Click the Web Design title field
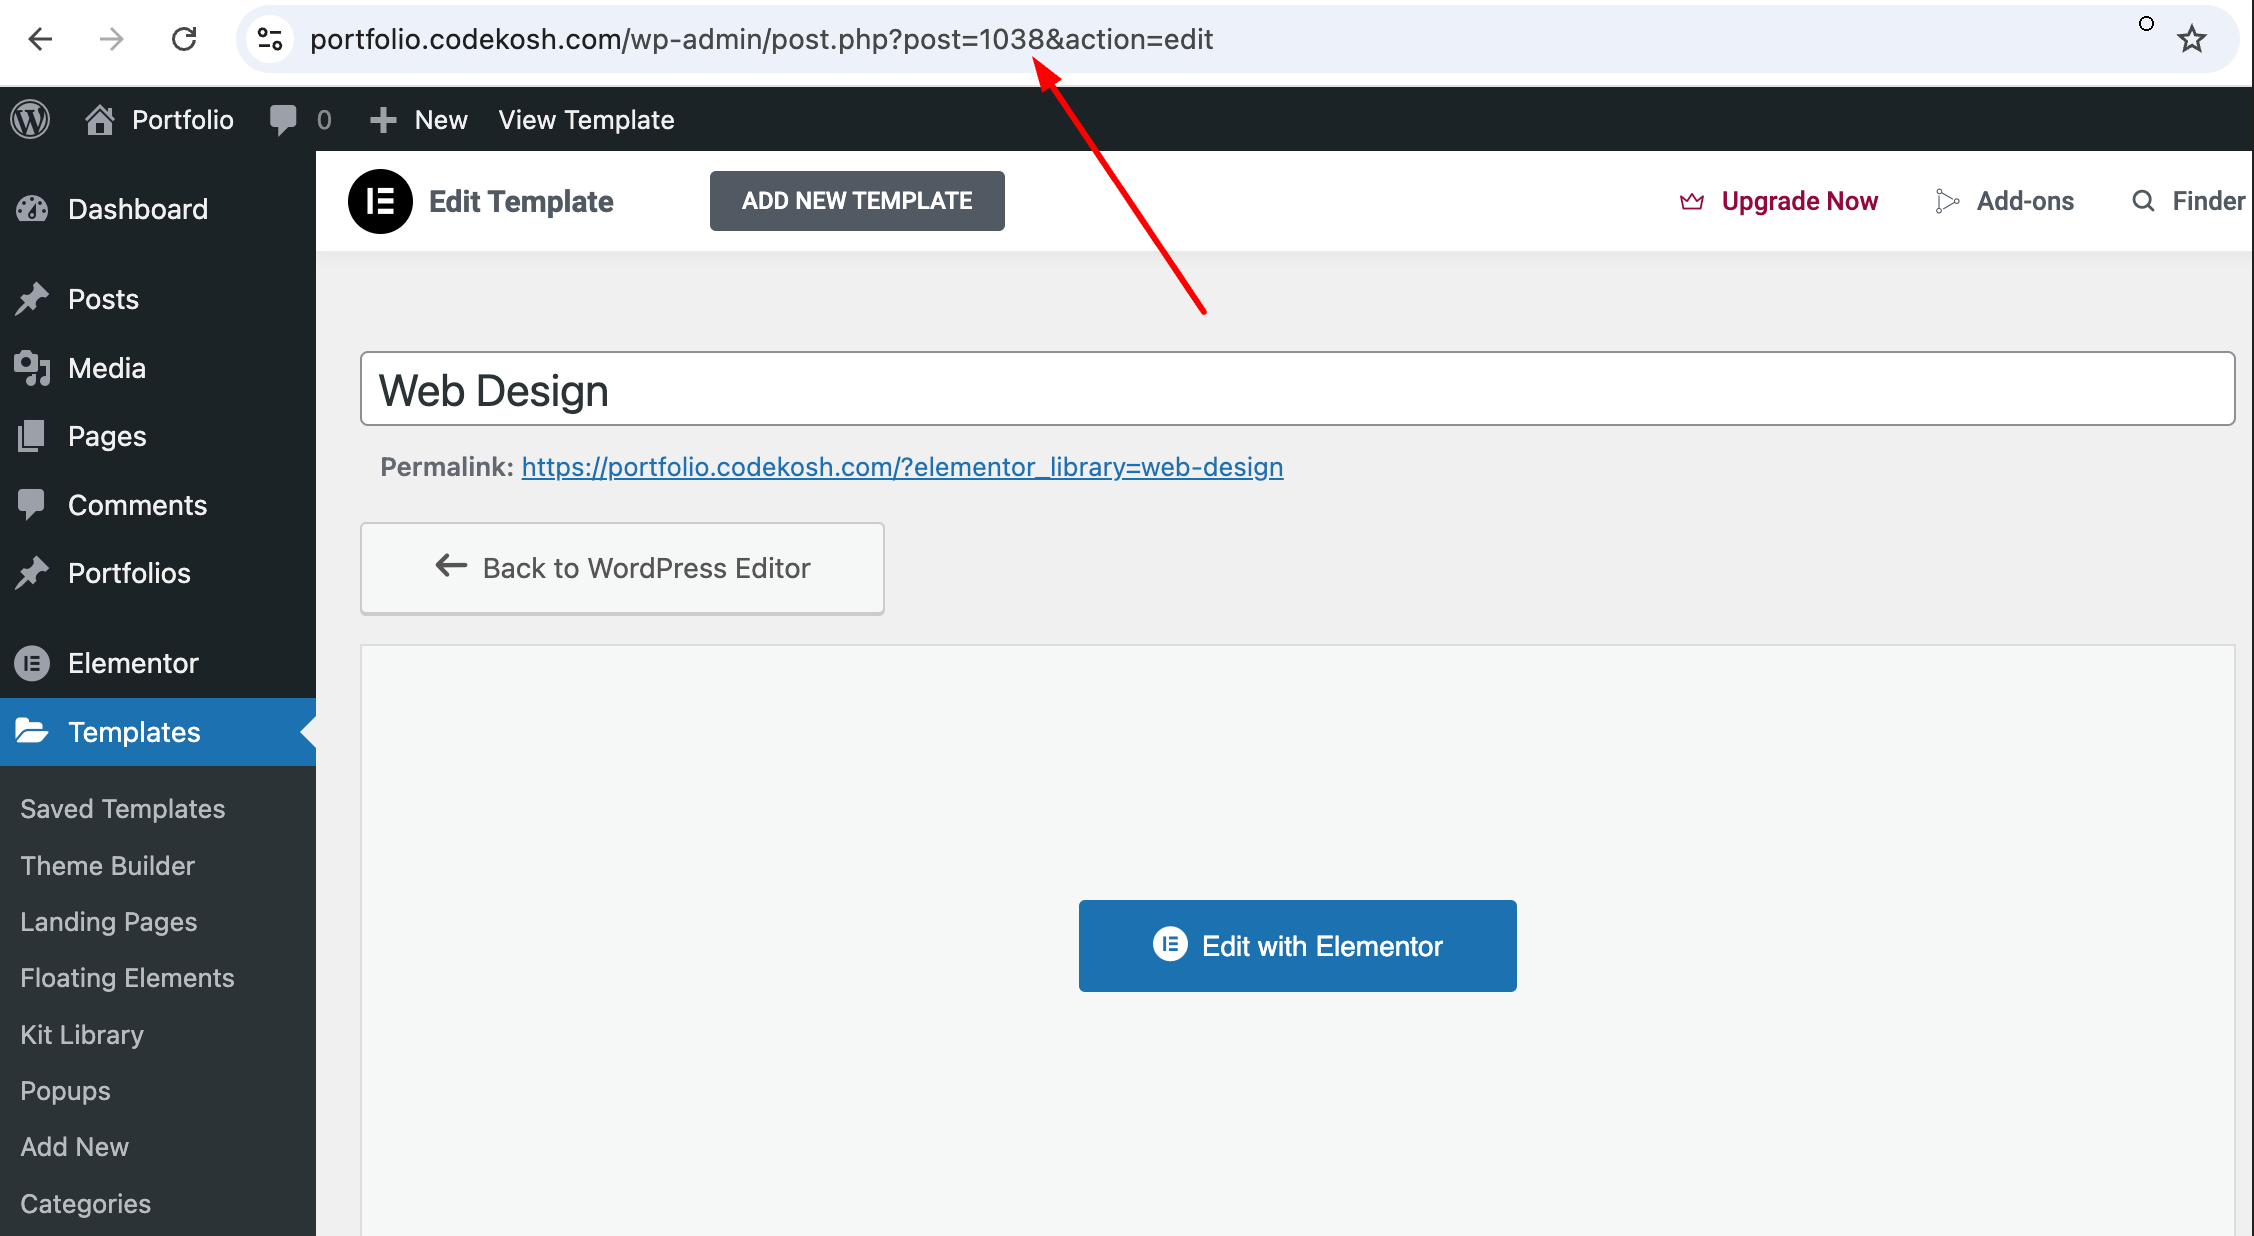 (x=1297, y=389)
